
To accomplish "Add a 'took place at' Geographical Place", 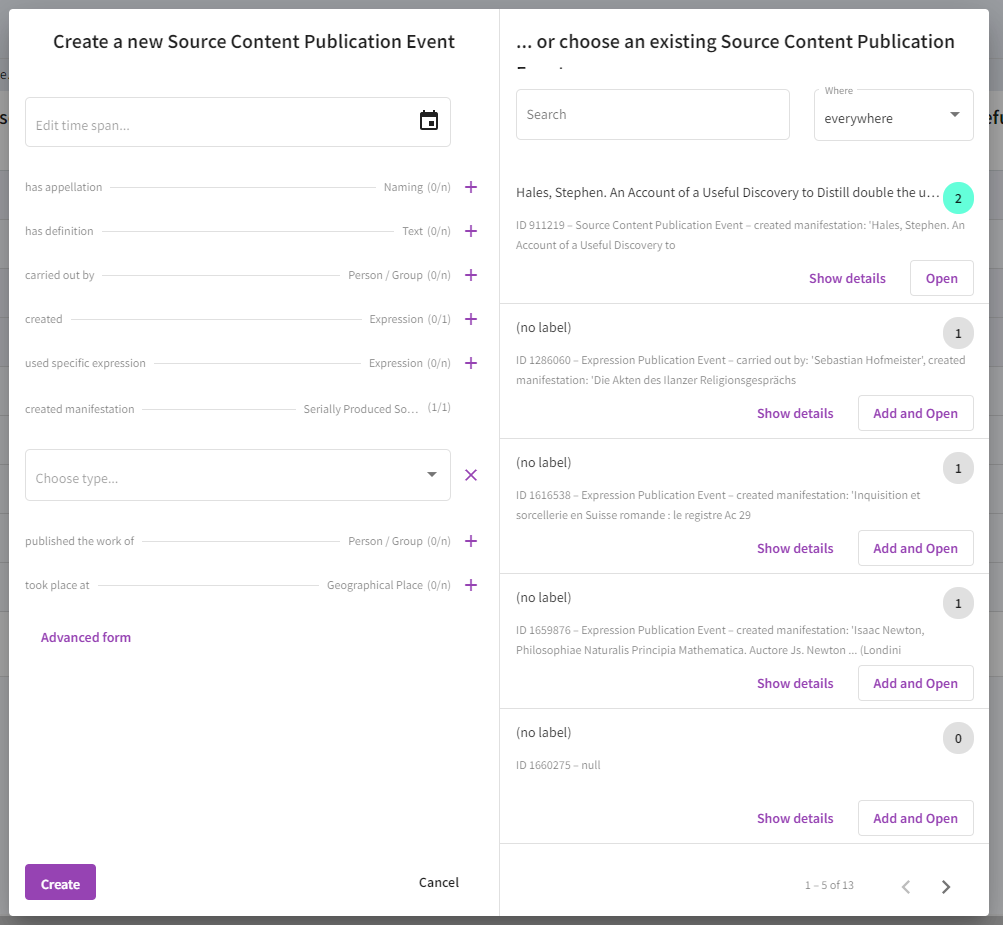I will (471, 585).
